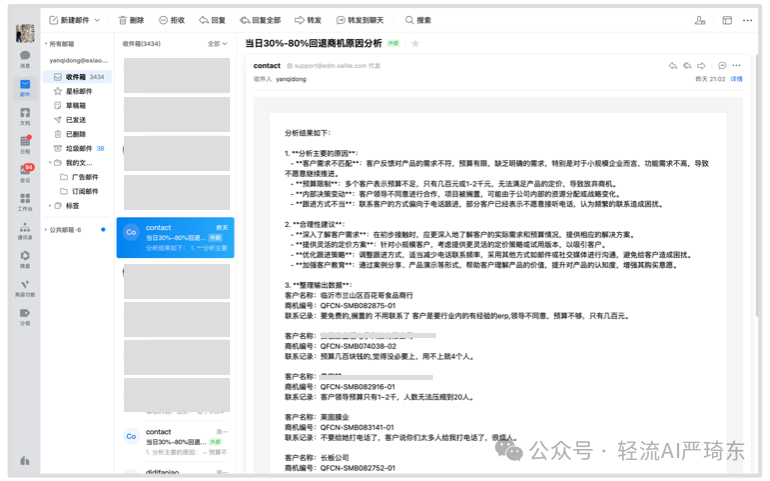Click the layout switch icon at the top right
The height and width of the screenshot is (481, 770).
coord(727,20)
